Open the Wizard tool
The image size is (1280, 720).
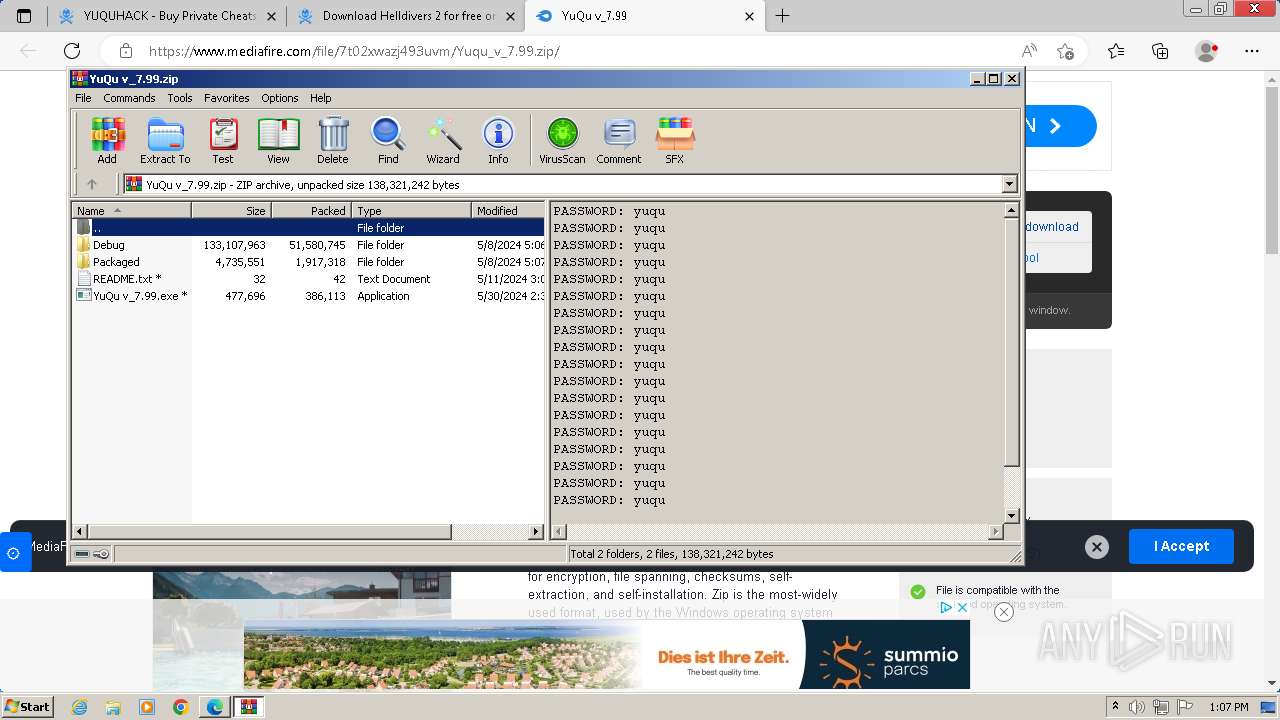click(443, 141)
